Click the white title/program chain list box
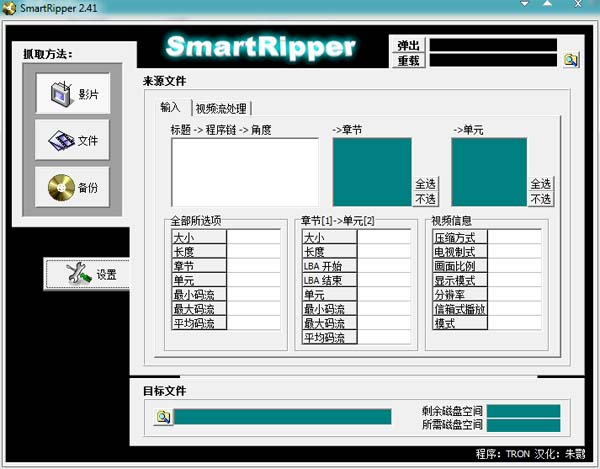Image resolution: width=600 pixels, height=469 pixels. click(245, 172)
